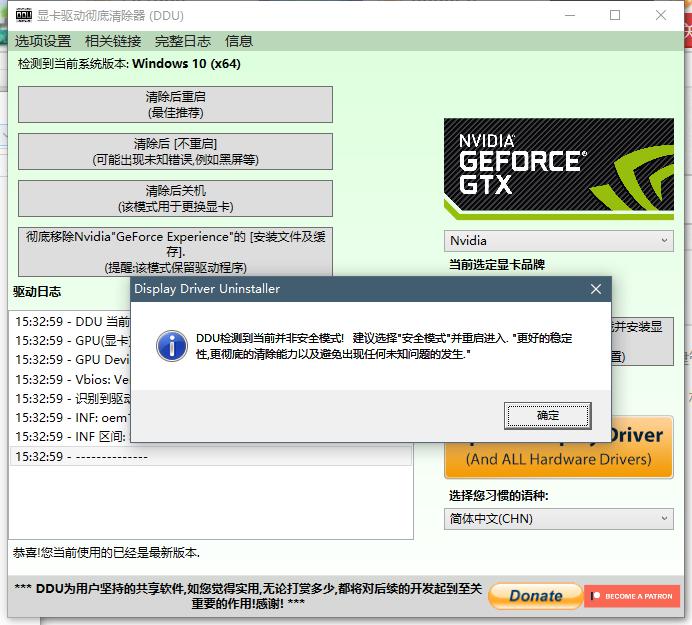
Task: Select the '识别到驱动' log row
Action: (x=71, y=399)
